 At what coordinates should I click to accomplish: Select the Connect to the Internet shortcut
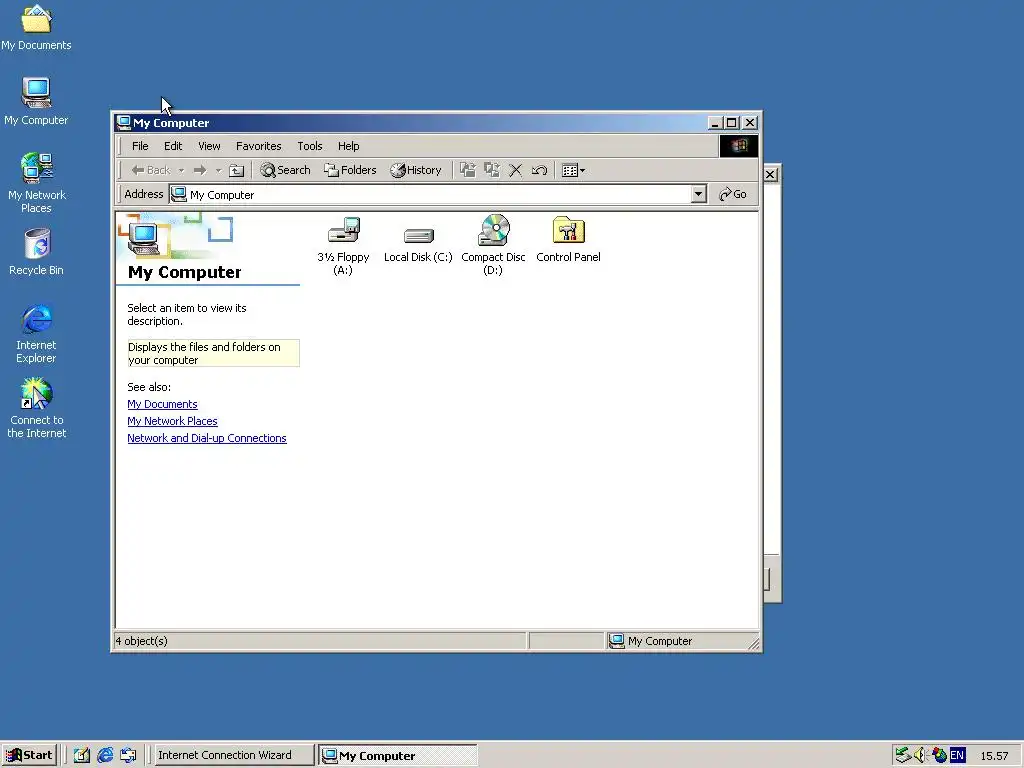click(x=37, y=409)
